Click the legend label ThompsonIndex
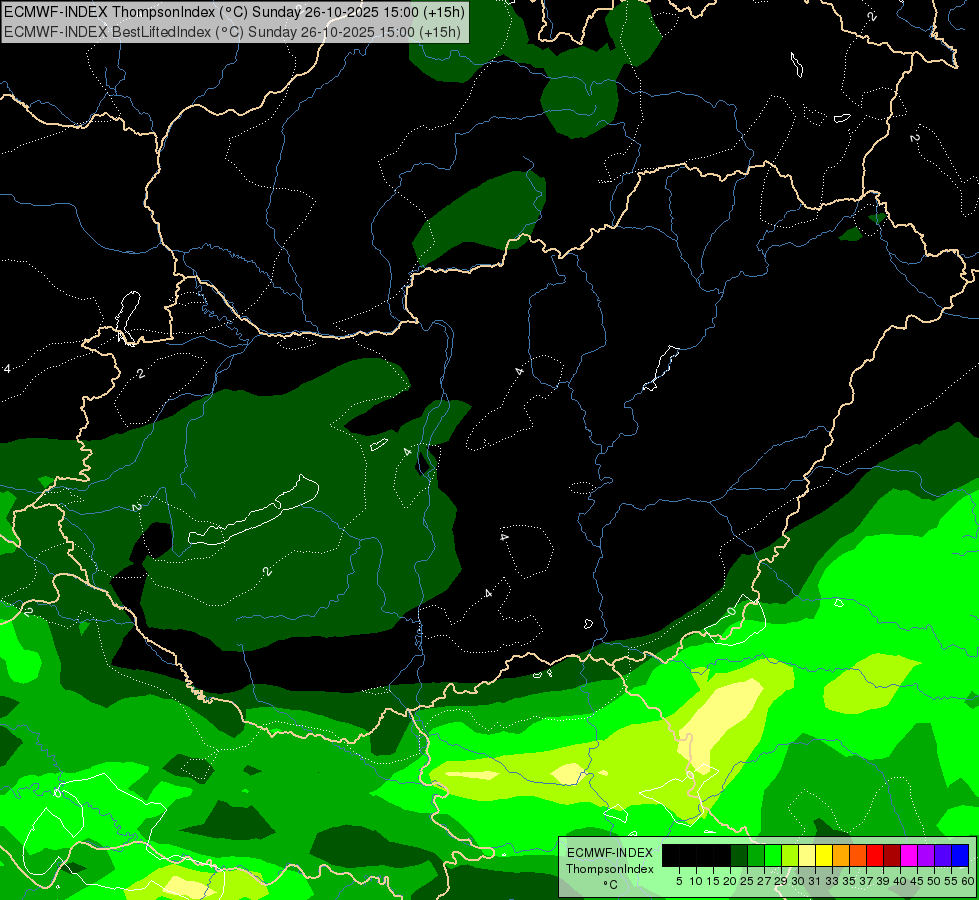Viewport: 979px width, 900px height. tap(610, 869)
